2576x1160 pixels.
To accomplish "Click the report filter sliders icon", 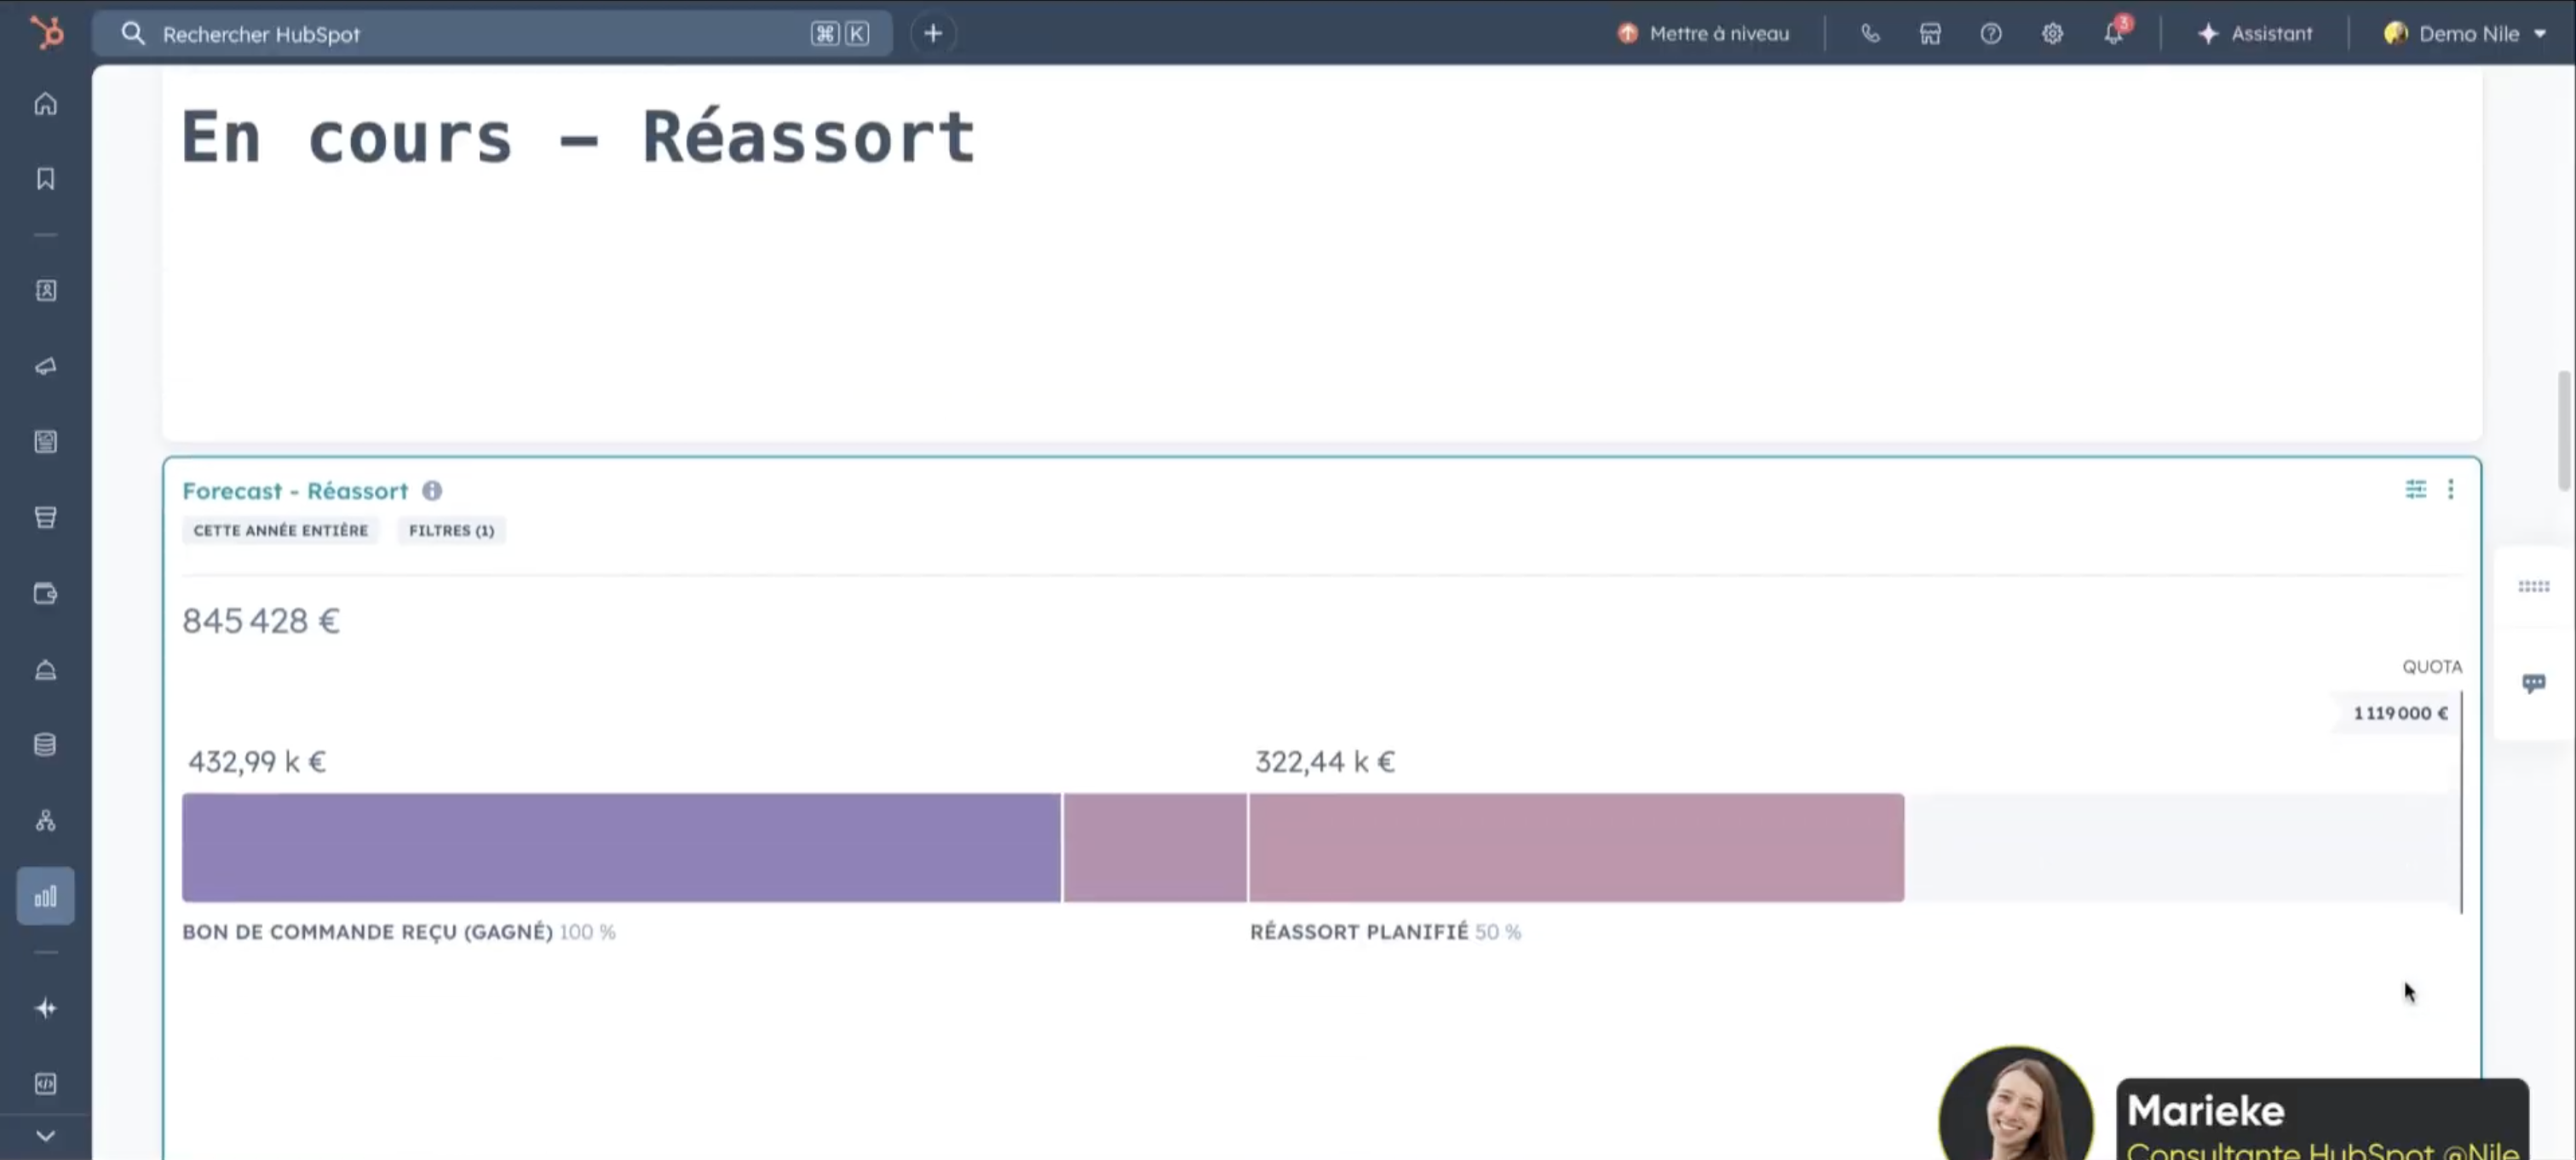I will point(2415,489).
